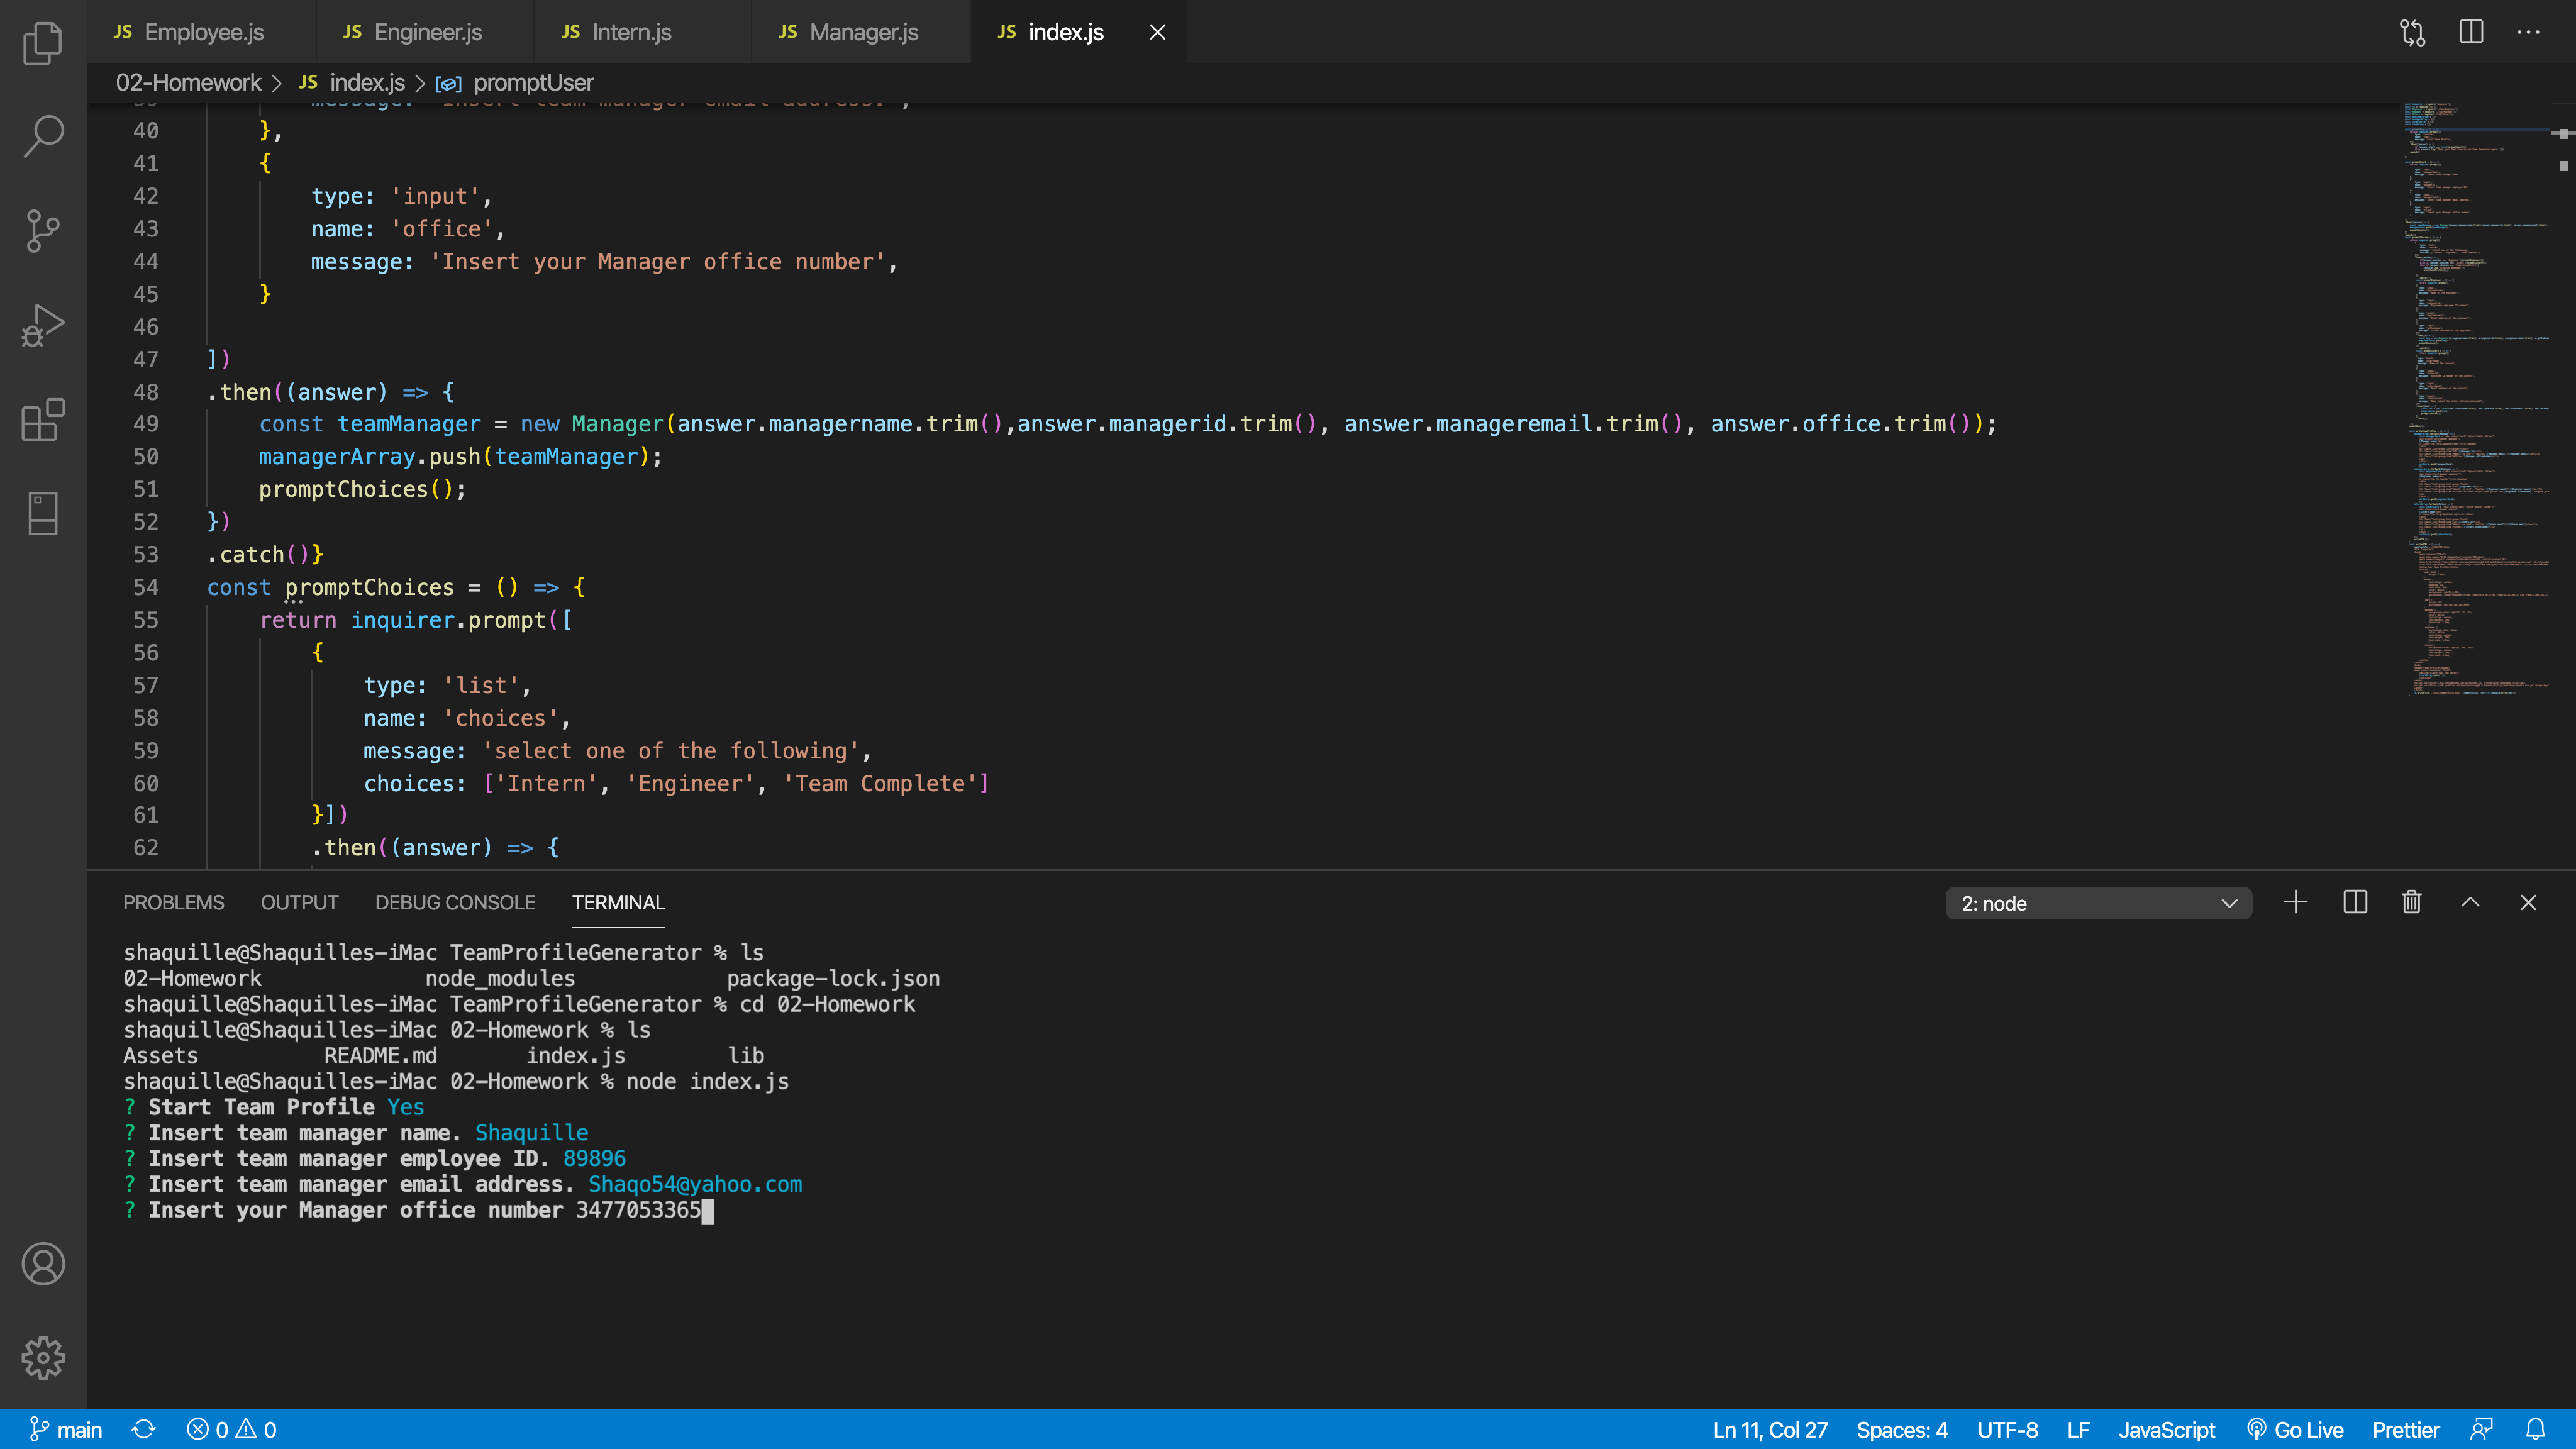Open the Explorer view in activity bar
The height and width of the screenshot is (1449, 2576).
(x=43, y=43)
